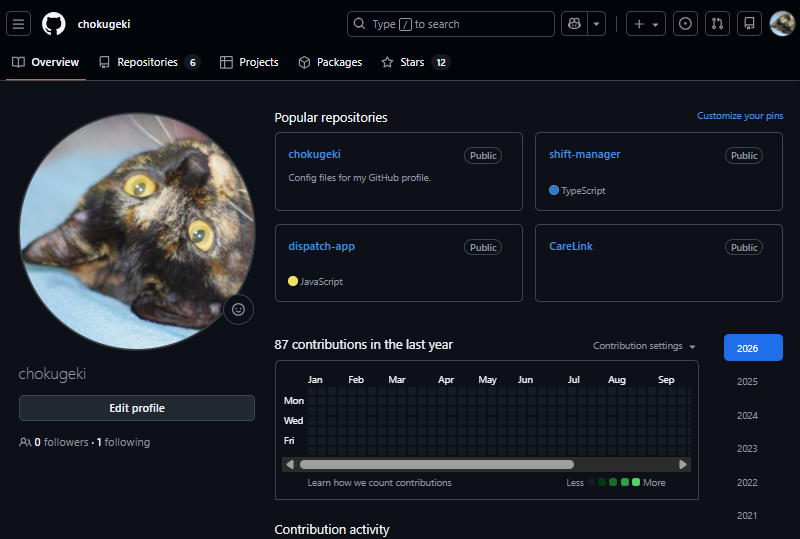800x539 pixels.
Task: Click the contribution graph horizontal scrollbar
Action: pyautogui.click(x=437, y=464)
